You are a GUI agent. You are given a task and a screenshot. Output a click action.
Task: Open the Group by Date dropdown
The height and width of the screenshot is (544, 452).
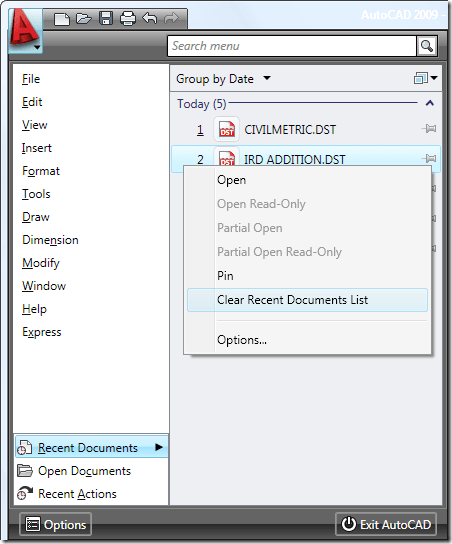[223, 79]
